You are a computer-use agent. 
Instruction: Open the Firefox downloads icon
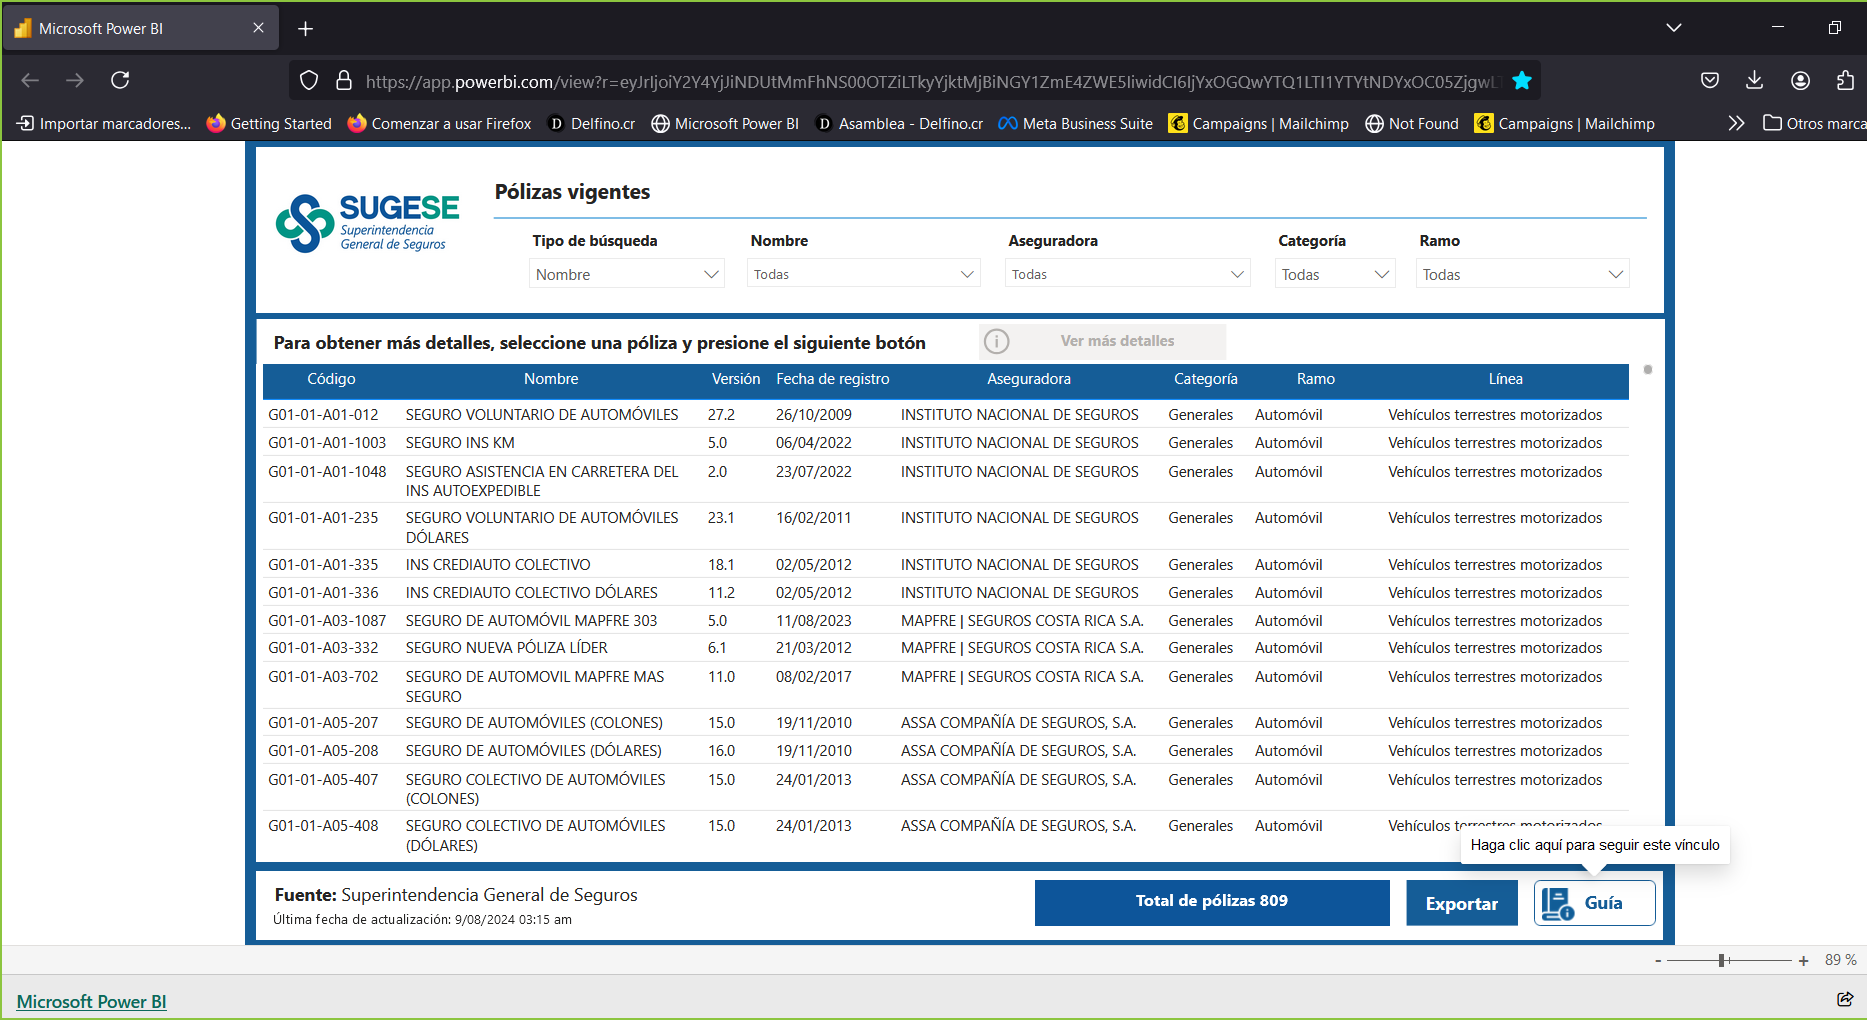[x=1754, y=80]
